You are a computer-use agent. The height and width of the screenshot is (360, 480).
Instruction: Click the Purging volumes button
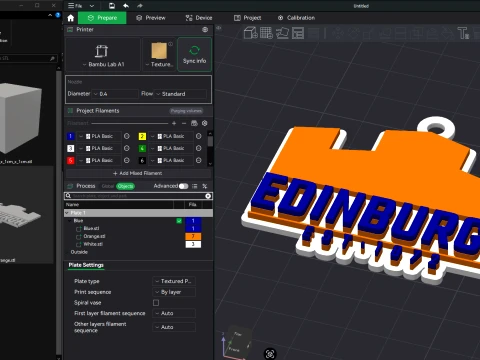(186, 111)
